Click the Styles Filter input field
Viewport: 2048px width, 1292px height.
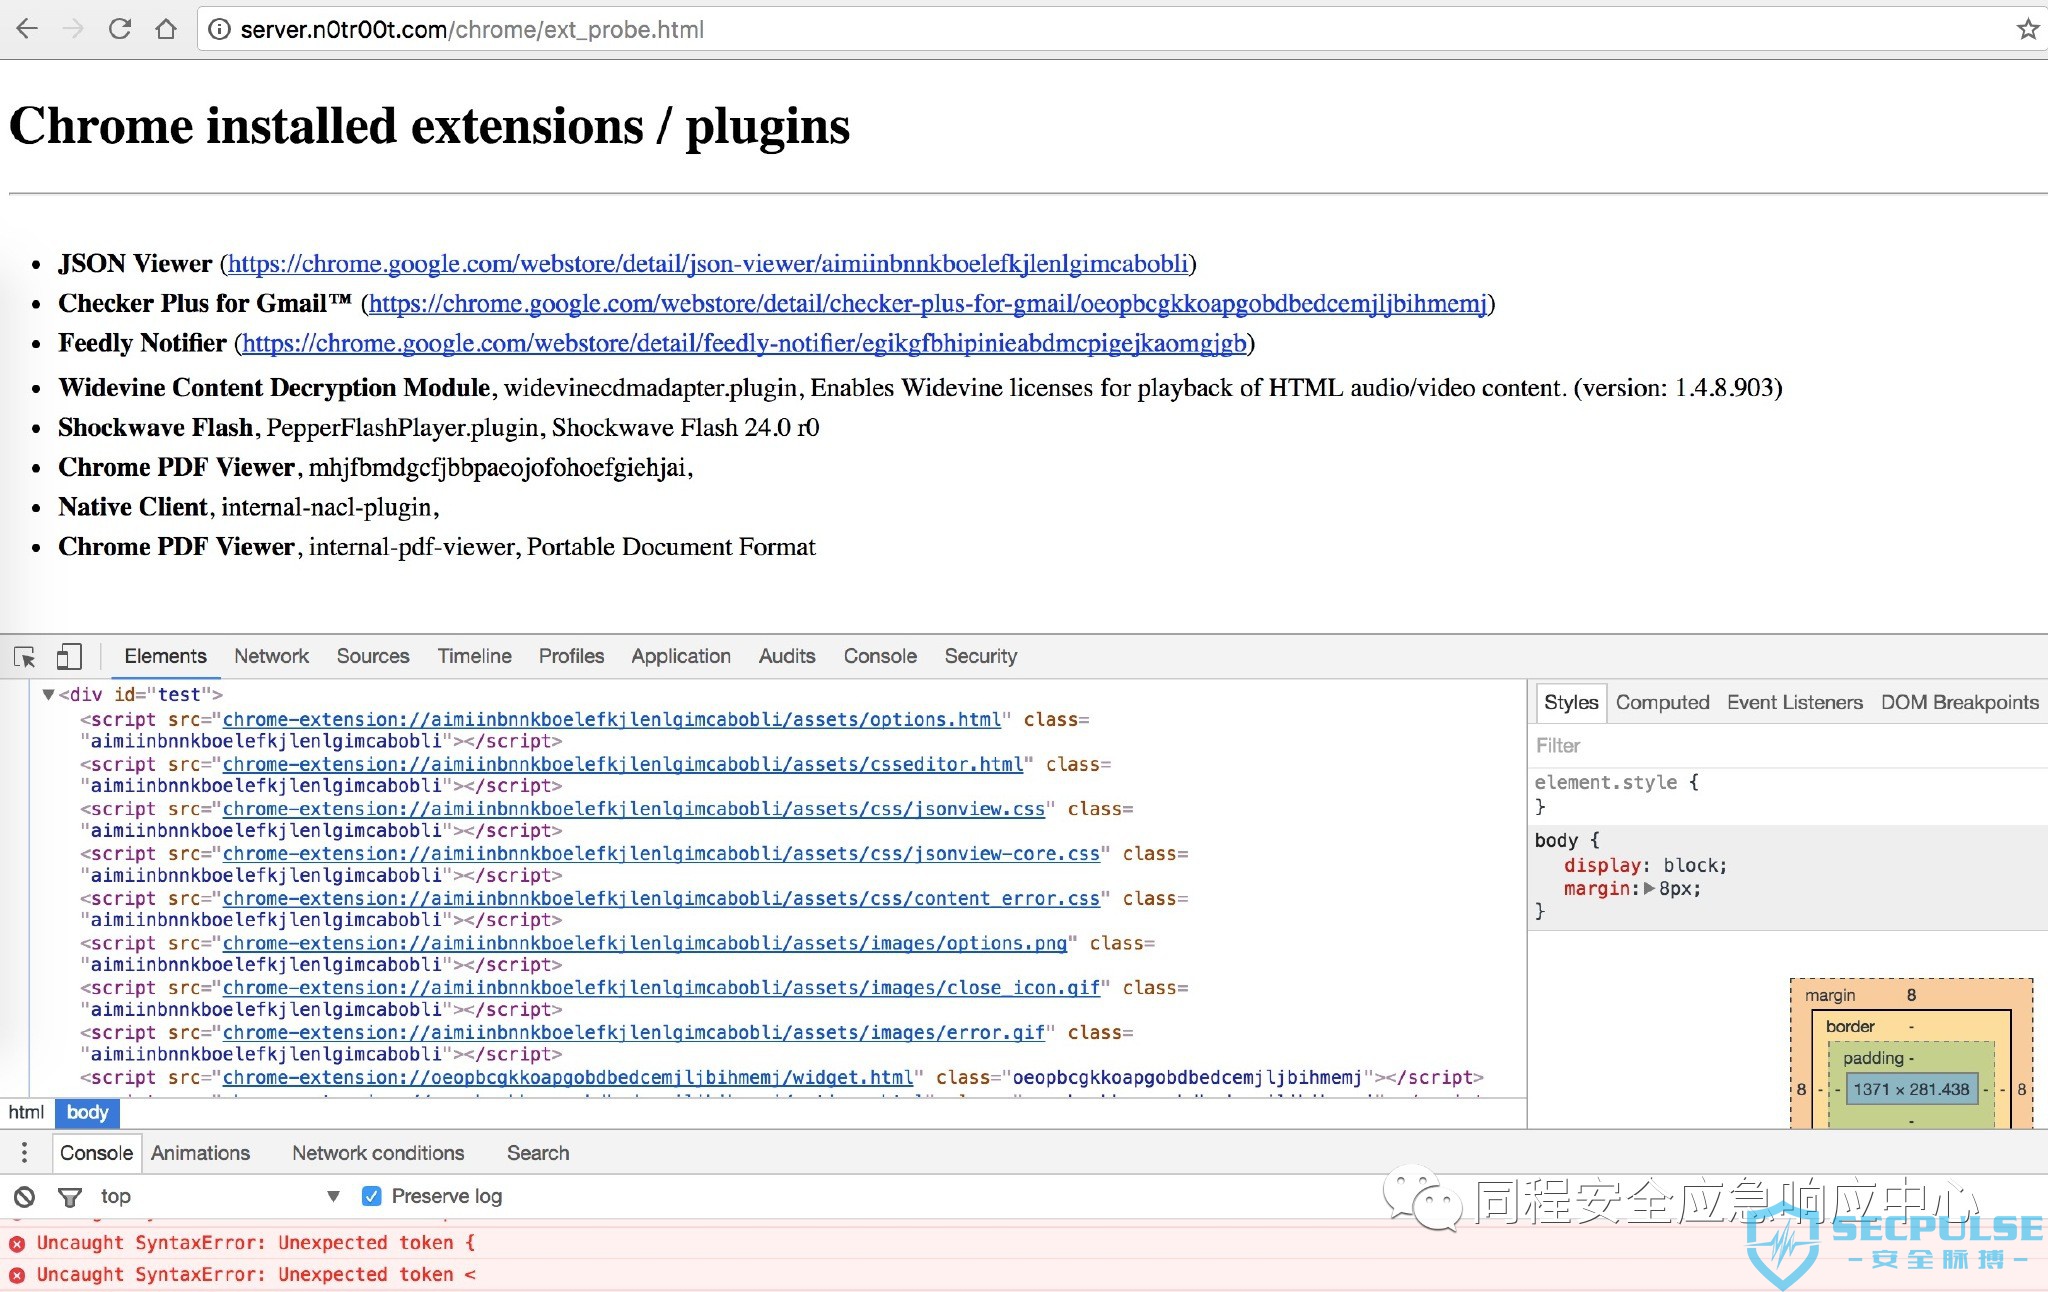tap(1787, 746)
